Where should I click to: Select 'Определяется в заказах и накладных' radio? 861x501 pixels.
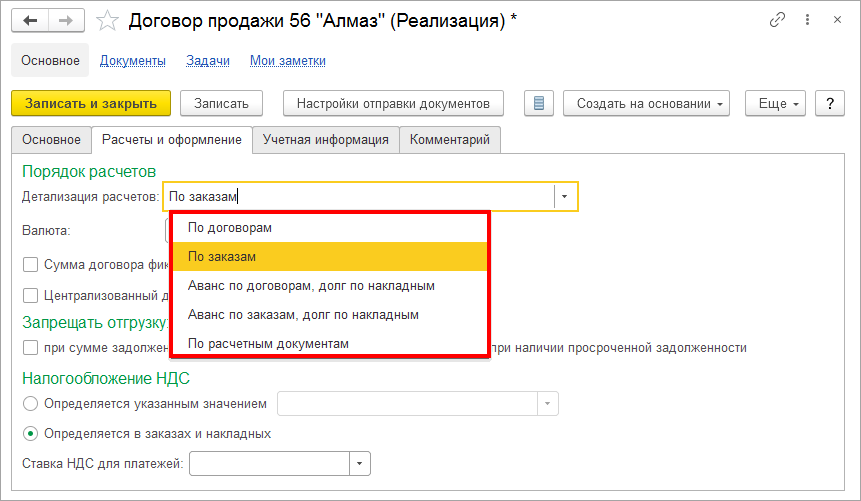click(30, 434)
